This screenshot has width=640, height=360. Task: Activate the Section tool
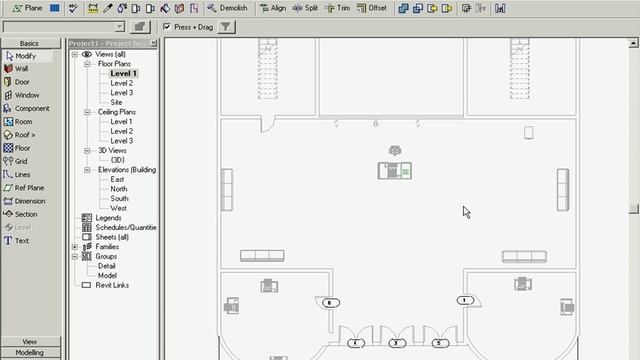tap(21, 214)
